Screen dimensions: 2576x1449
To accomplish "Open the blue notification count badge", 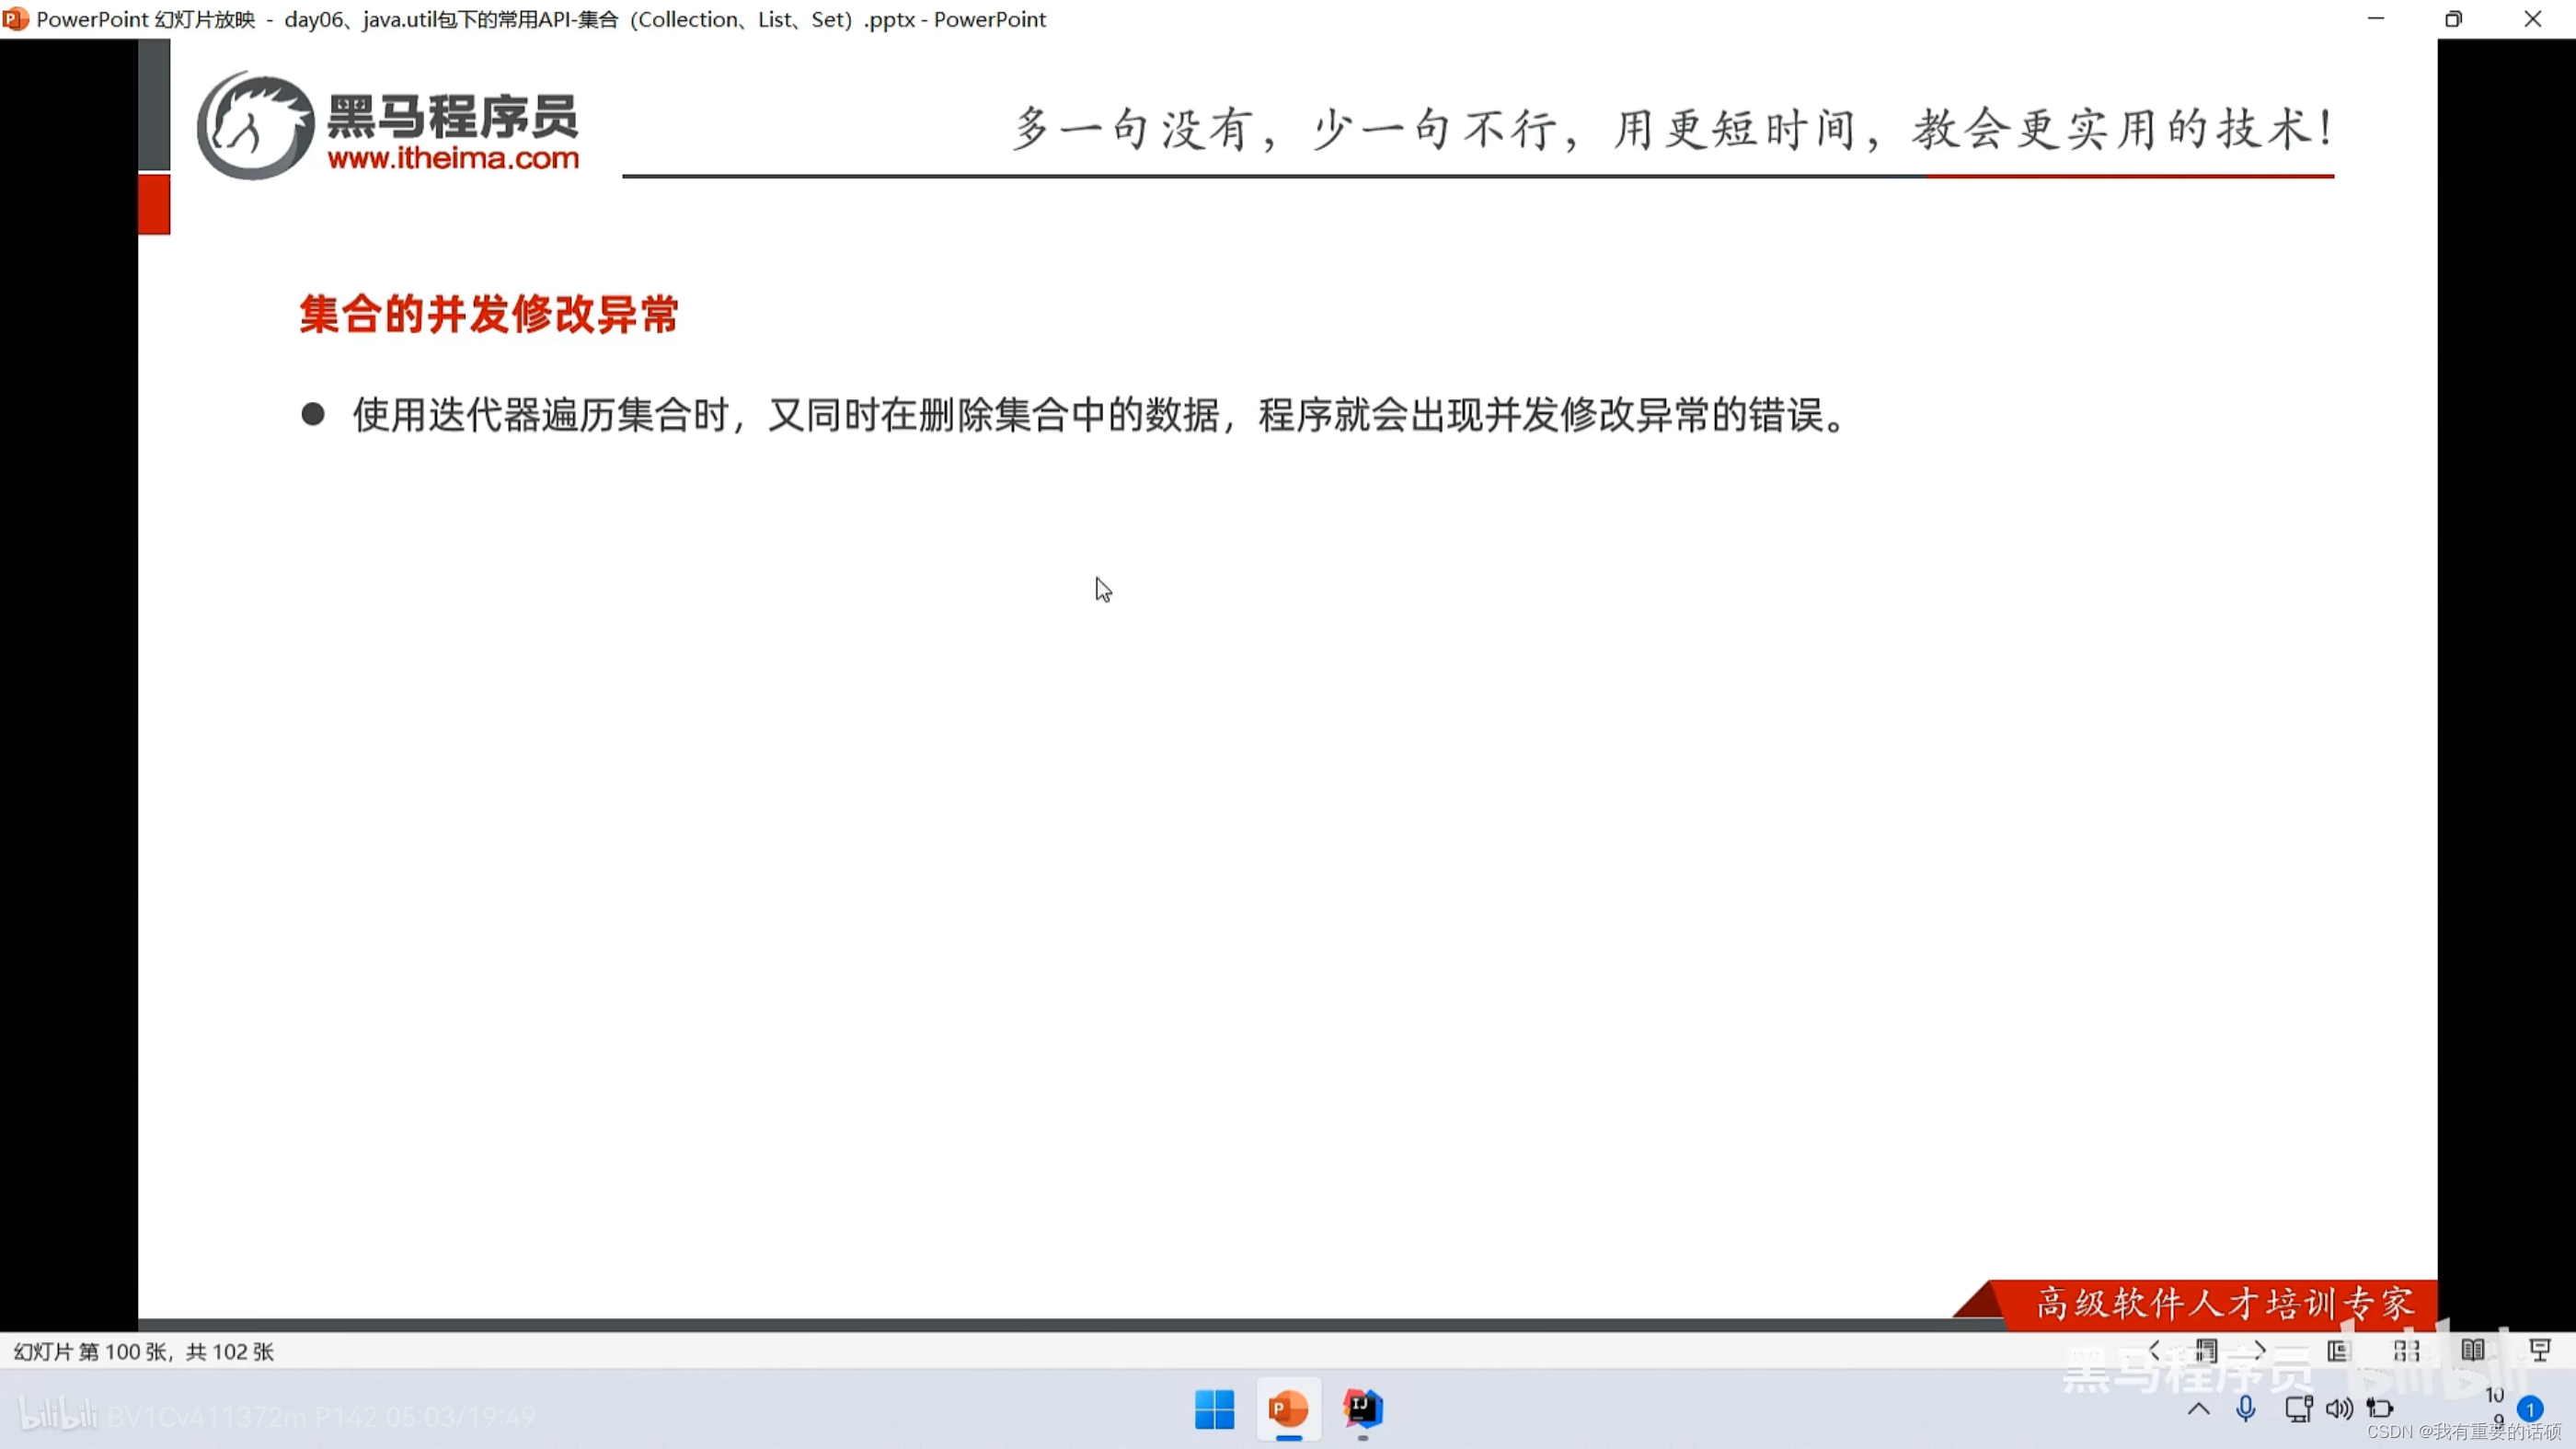I will tap(2529, 1409).
